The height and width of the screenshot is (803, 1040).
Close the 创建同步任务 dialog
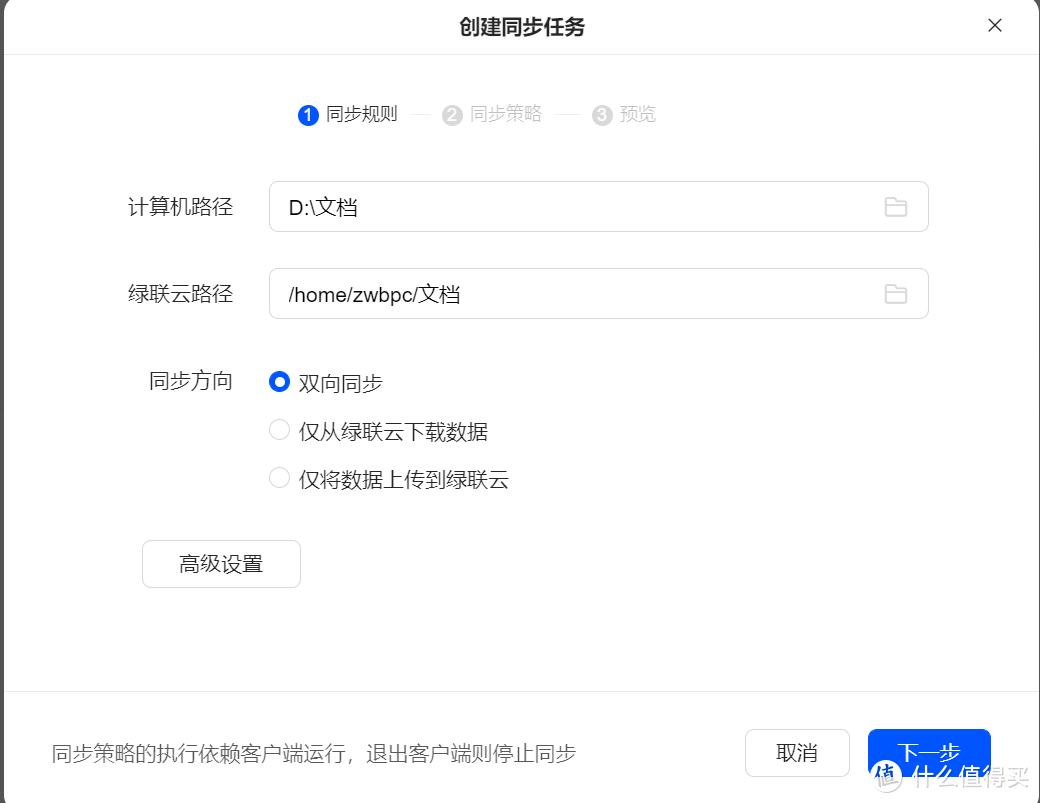click(x=995, y=25)
